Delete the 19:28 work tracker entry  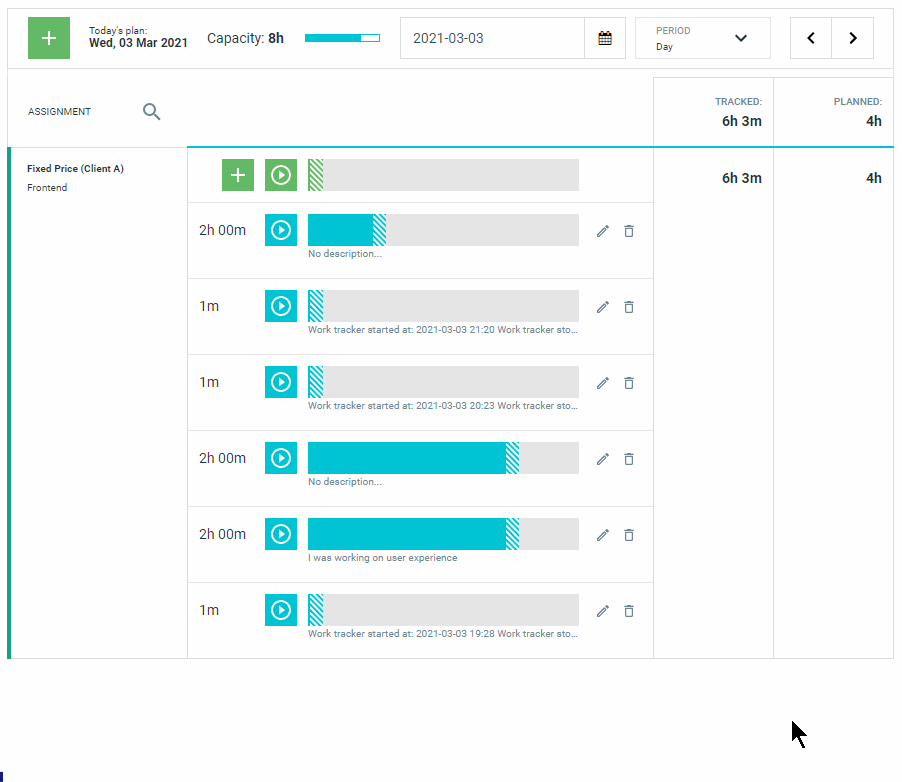629,611
